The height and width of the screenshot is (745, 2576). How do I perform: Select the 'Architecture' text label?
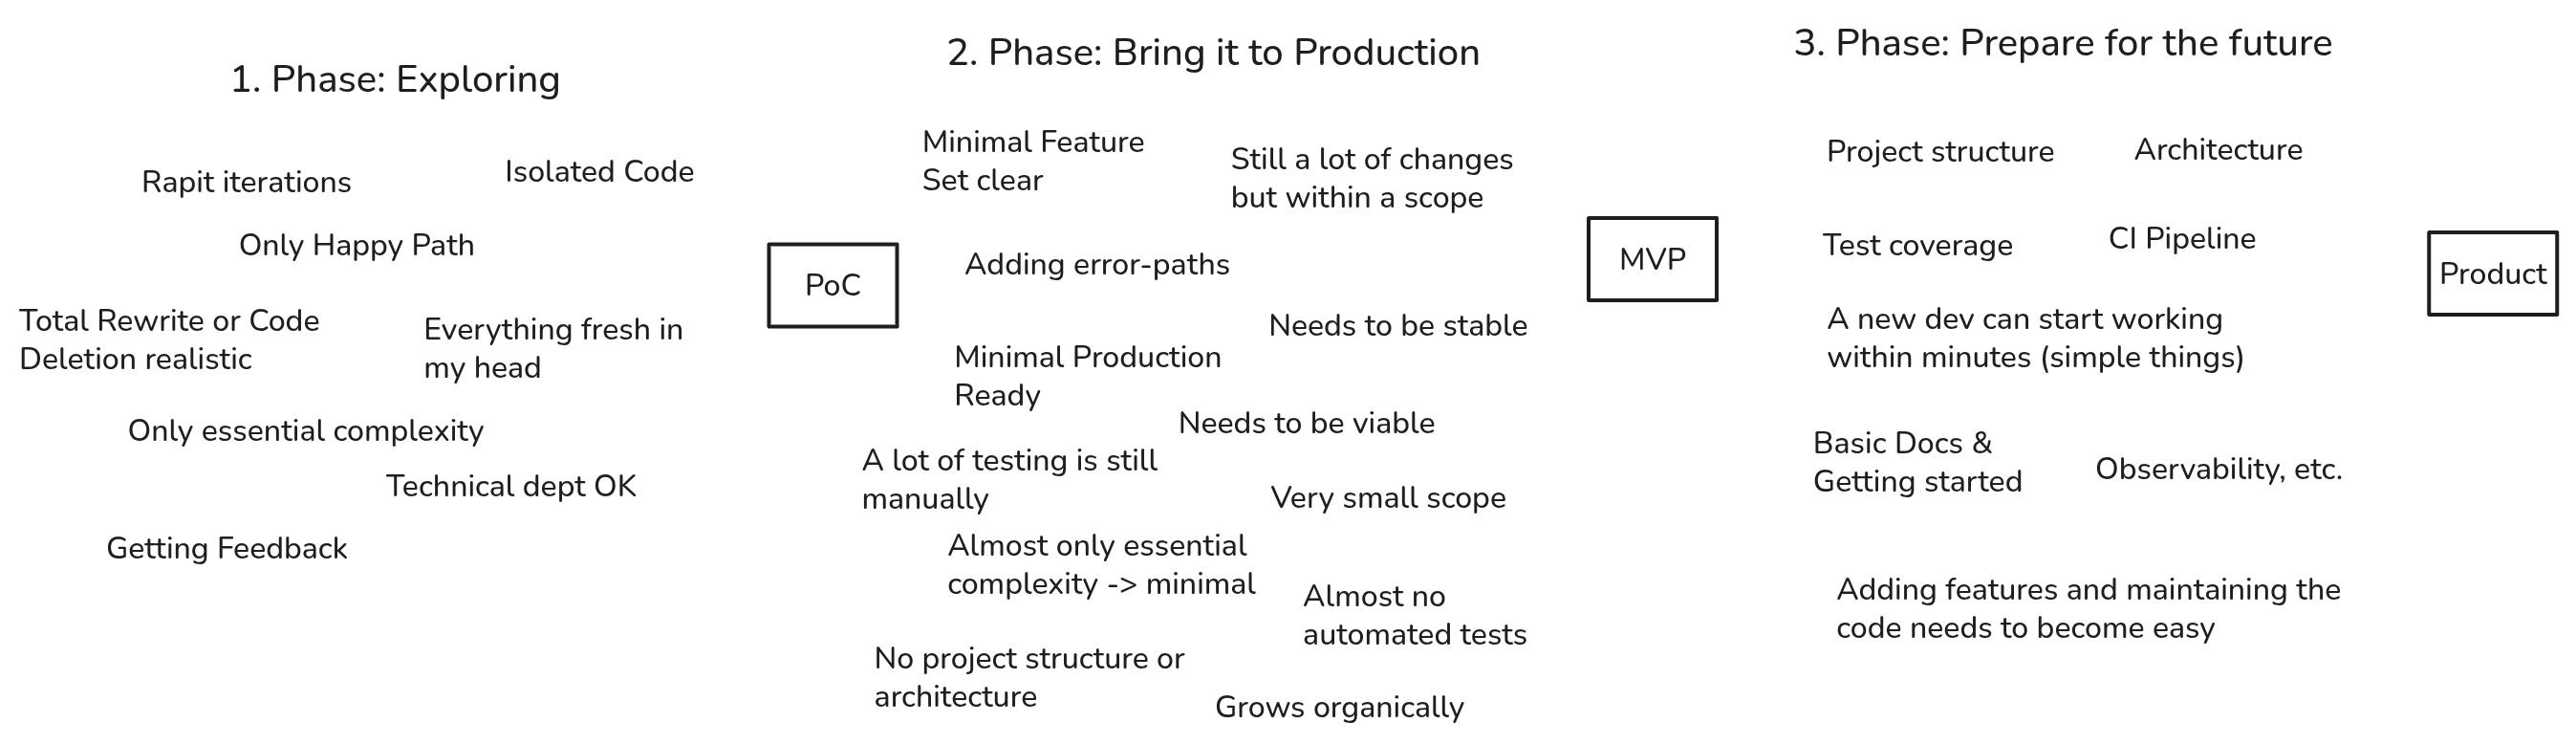(x=2218, y=150)
